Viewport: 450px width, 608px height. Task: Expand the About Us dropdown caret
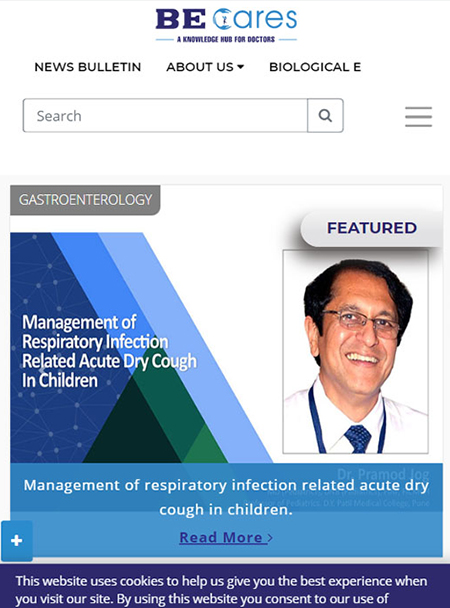click(241, 67)
